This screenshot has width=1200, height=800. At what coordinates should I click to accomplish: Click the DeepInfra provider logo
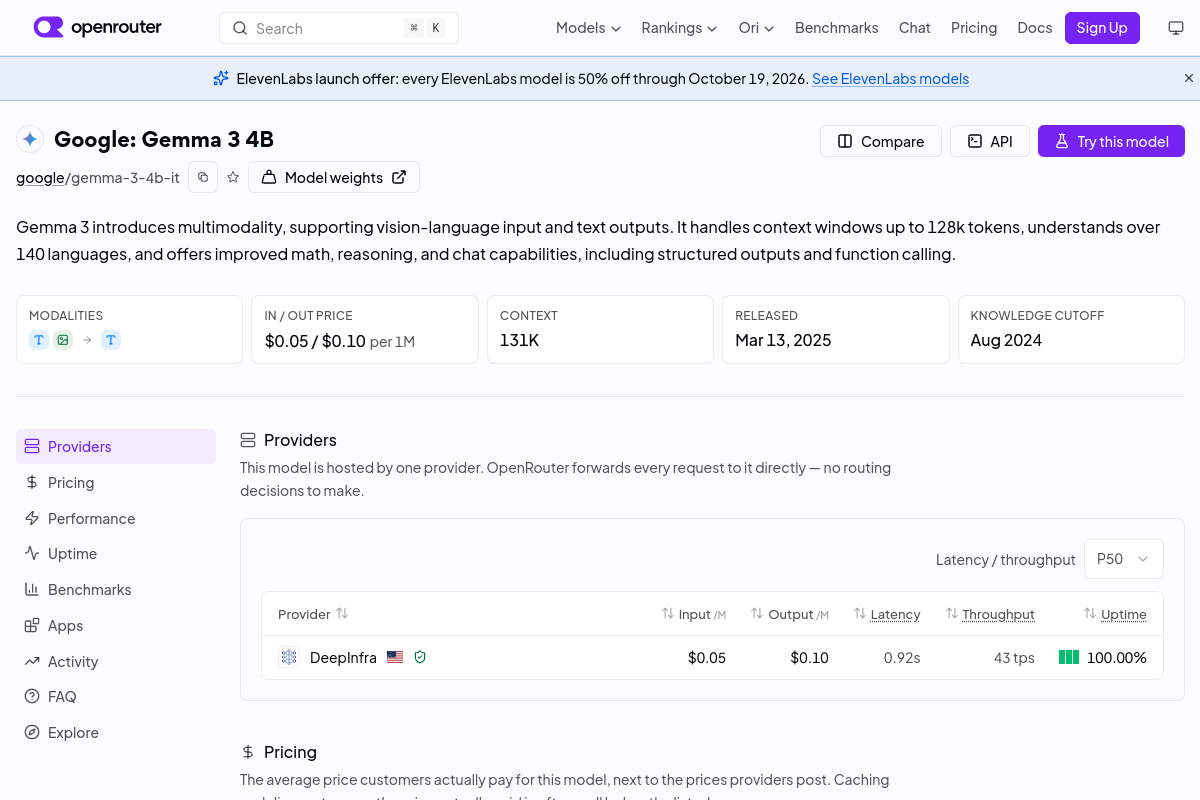[289, 657]
